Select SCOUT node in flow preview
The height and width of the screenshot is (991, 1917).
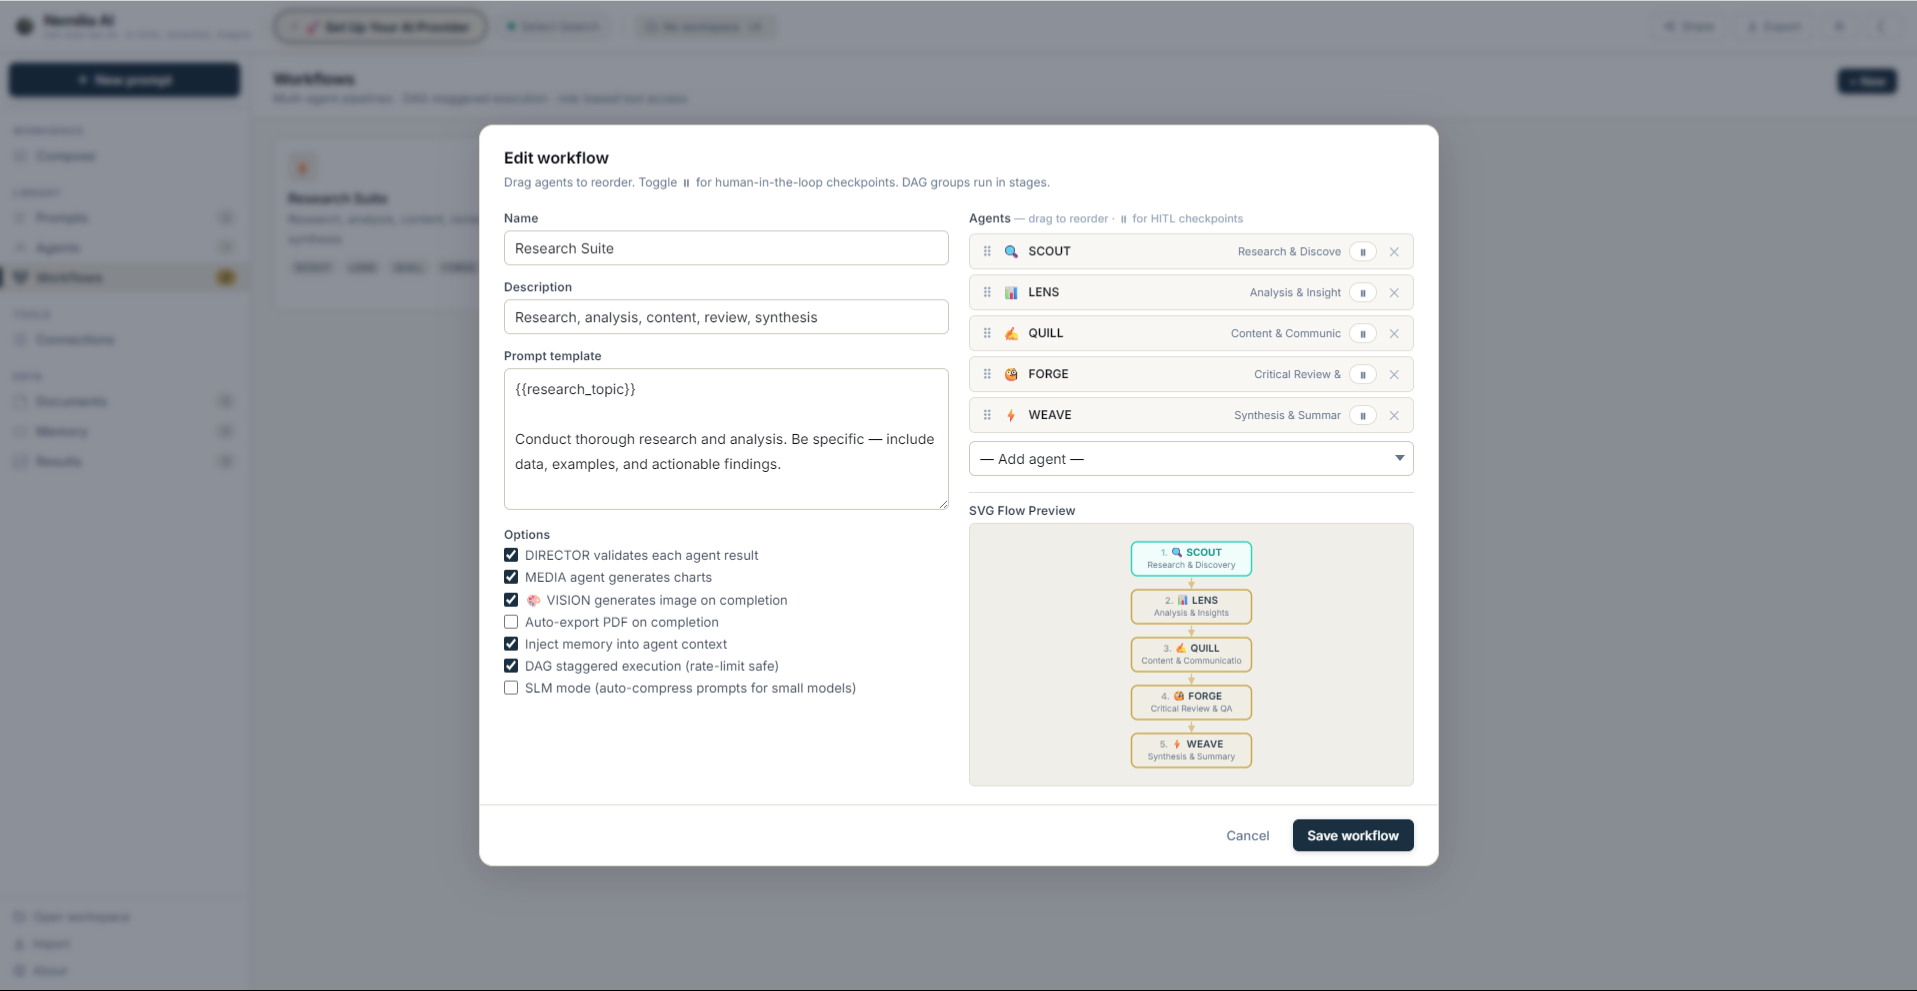pyautogui.click(x=1191, y=559)
